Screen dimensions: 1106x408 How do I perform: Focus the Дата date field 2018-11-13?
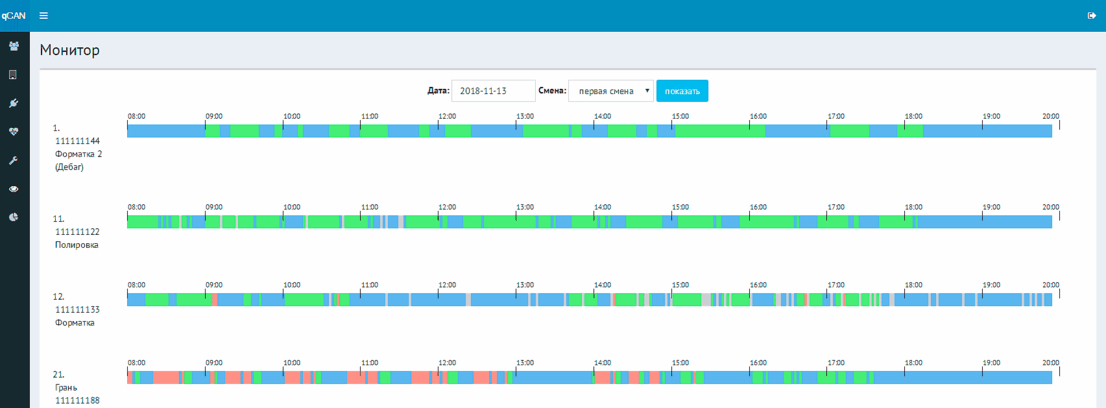pyautogui.click(x=493, y=91)
